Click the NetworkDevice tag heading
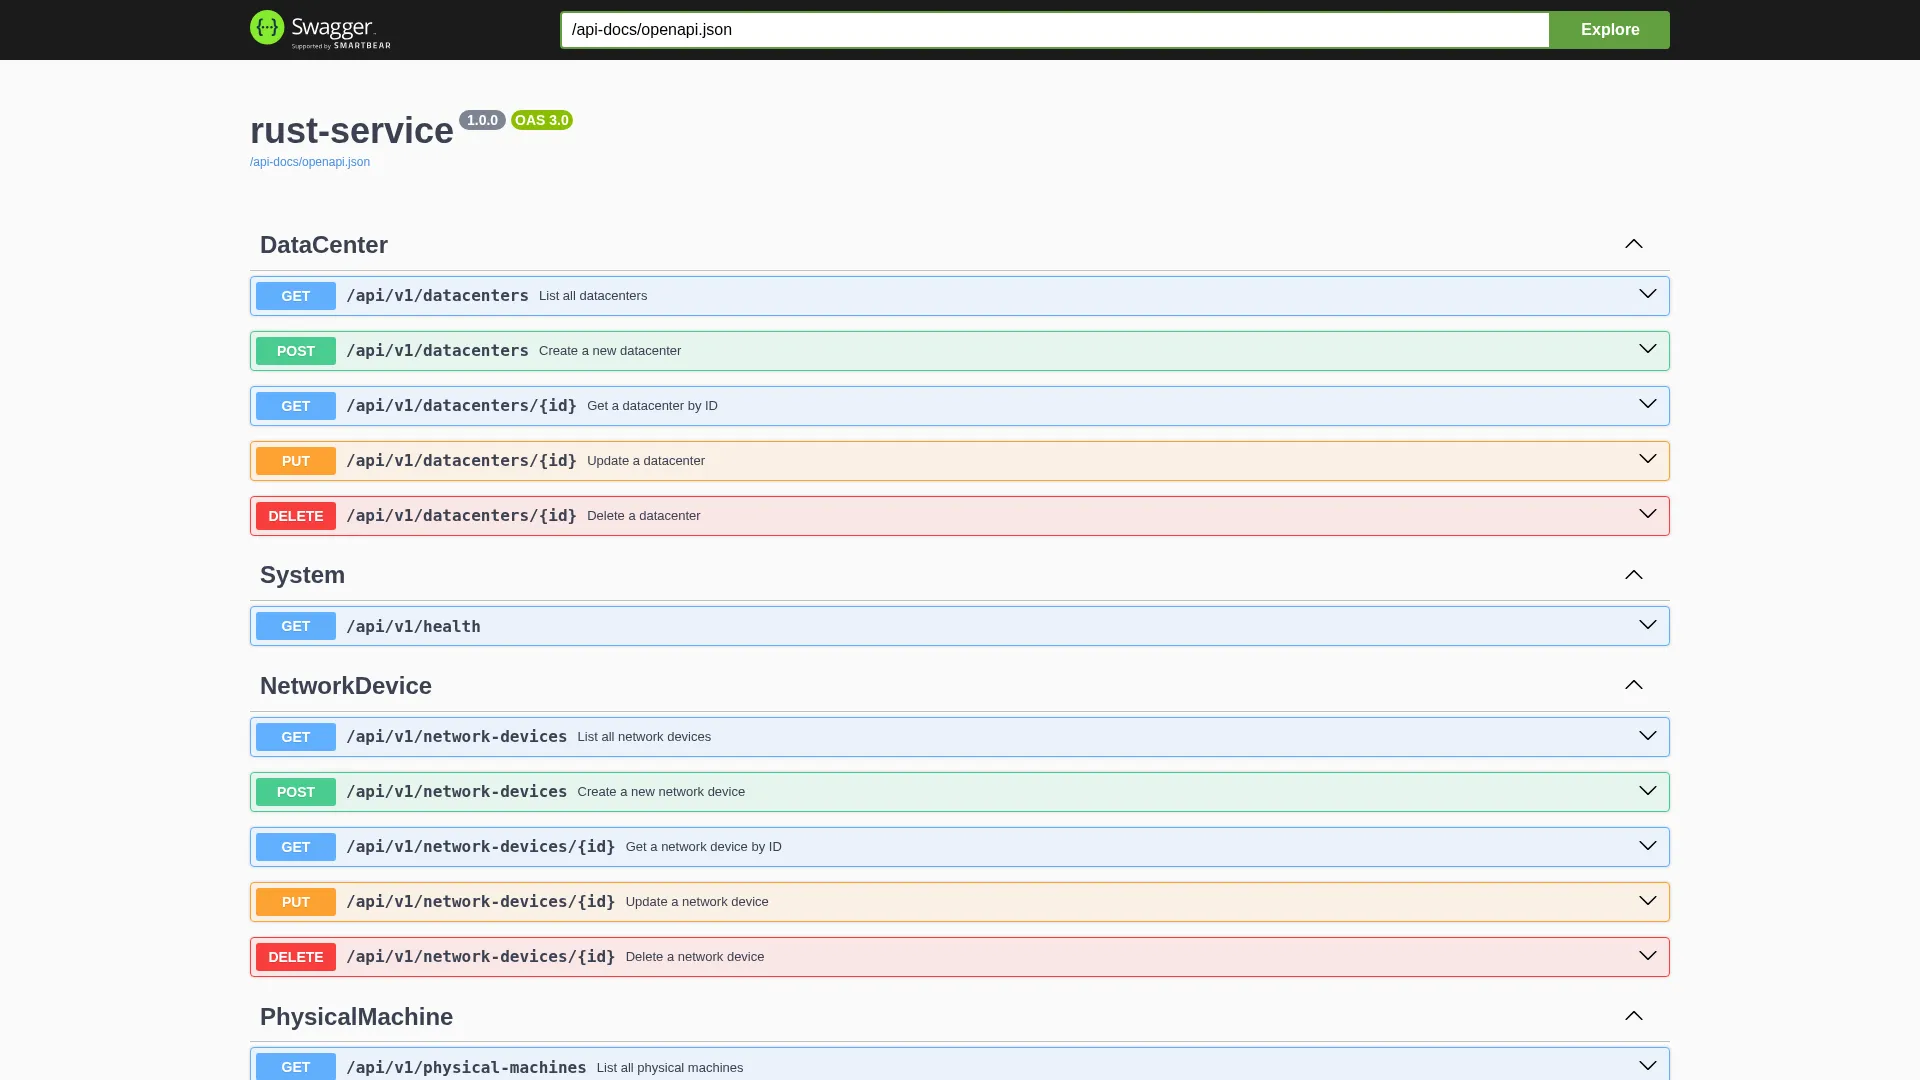Viewport: 1920px width, 1080px height. click(346, 686)
